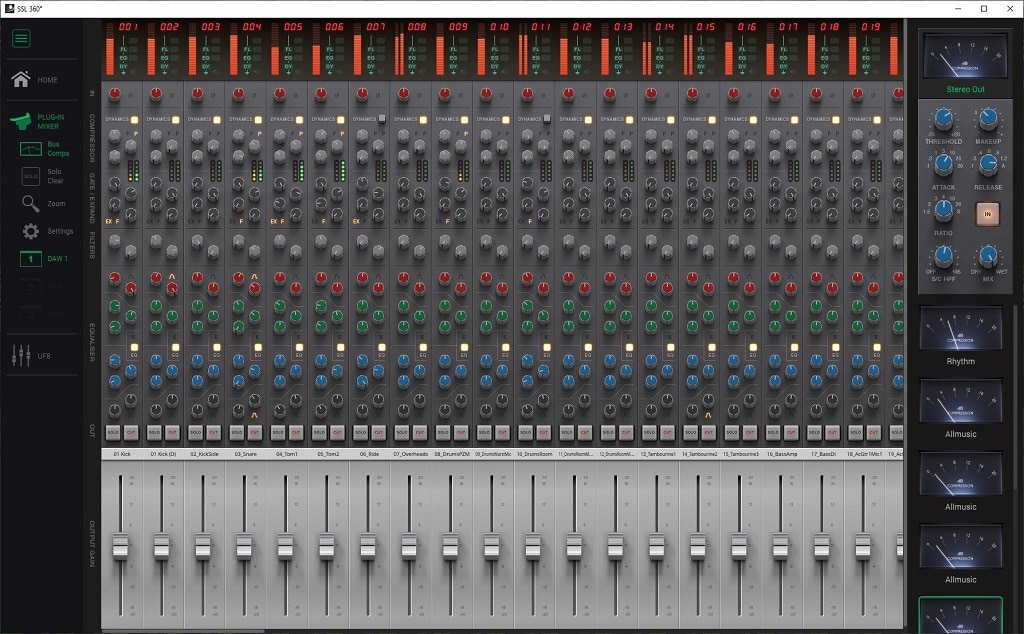The image size is (1024, 634).
Task: Click the 03_Snare output fader
Action: (244, 546)
